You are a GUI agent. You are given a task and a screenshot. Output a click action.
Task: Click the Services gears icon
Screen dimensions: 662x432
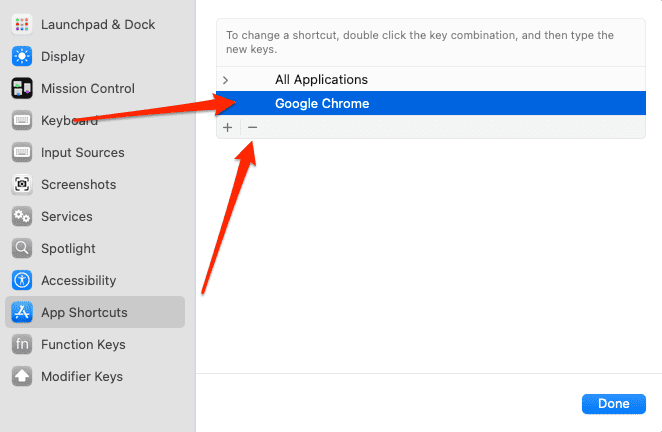click(22, 216)
